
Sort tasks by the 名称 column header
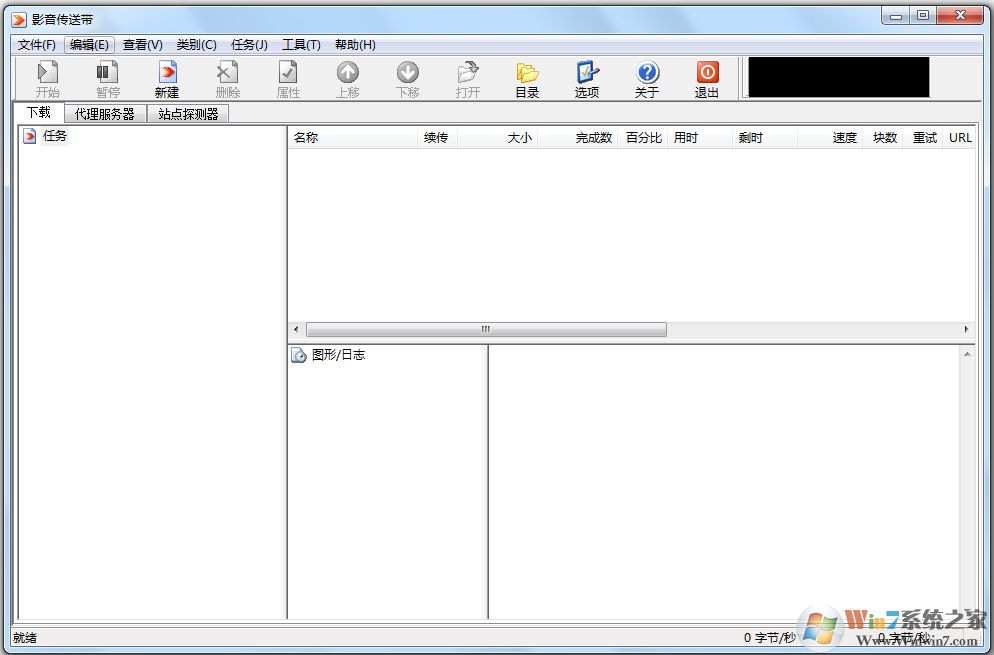[305, 137]
